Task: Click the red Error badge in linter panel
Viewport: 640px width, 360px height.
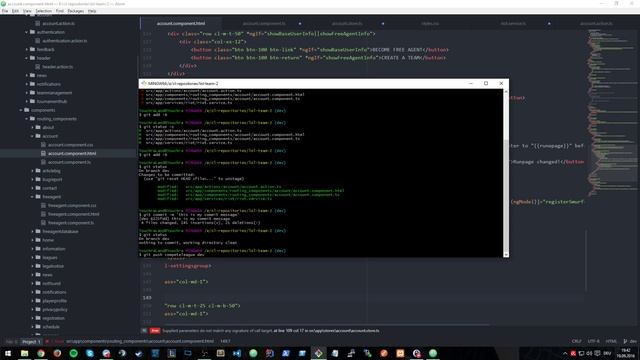Action: coord(155,331)
